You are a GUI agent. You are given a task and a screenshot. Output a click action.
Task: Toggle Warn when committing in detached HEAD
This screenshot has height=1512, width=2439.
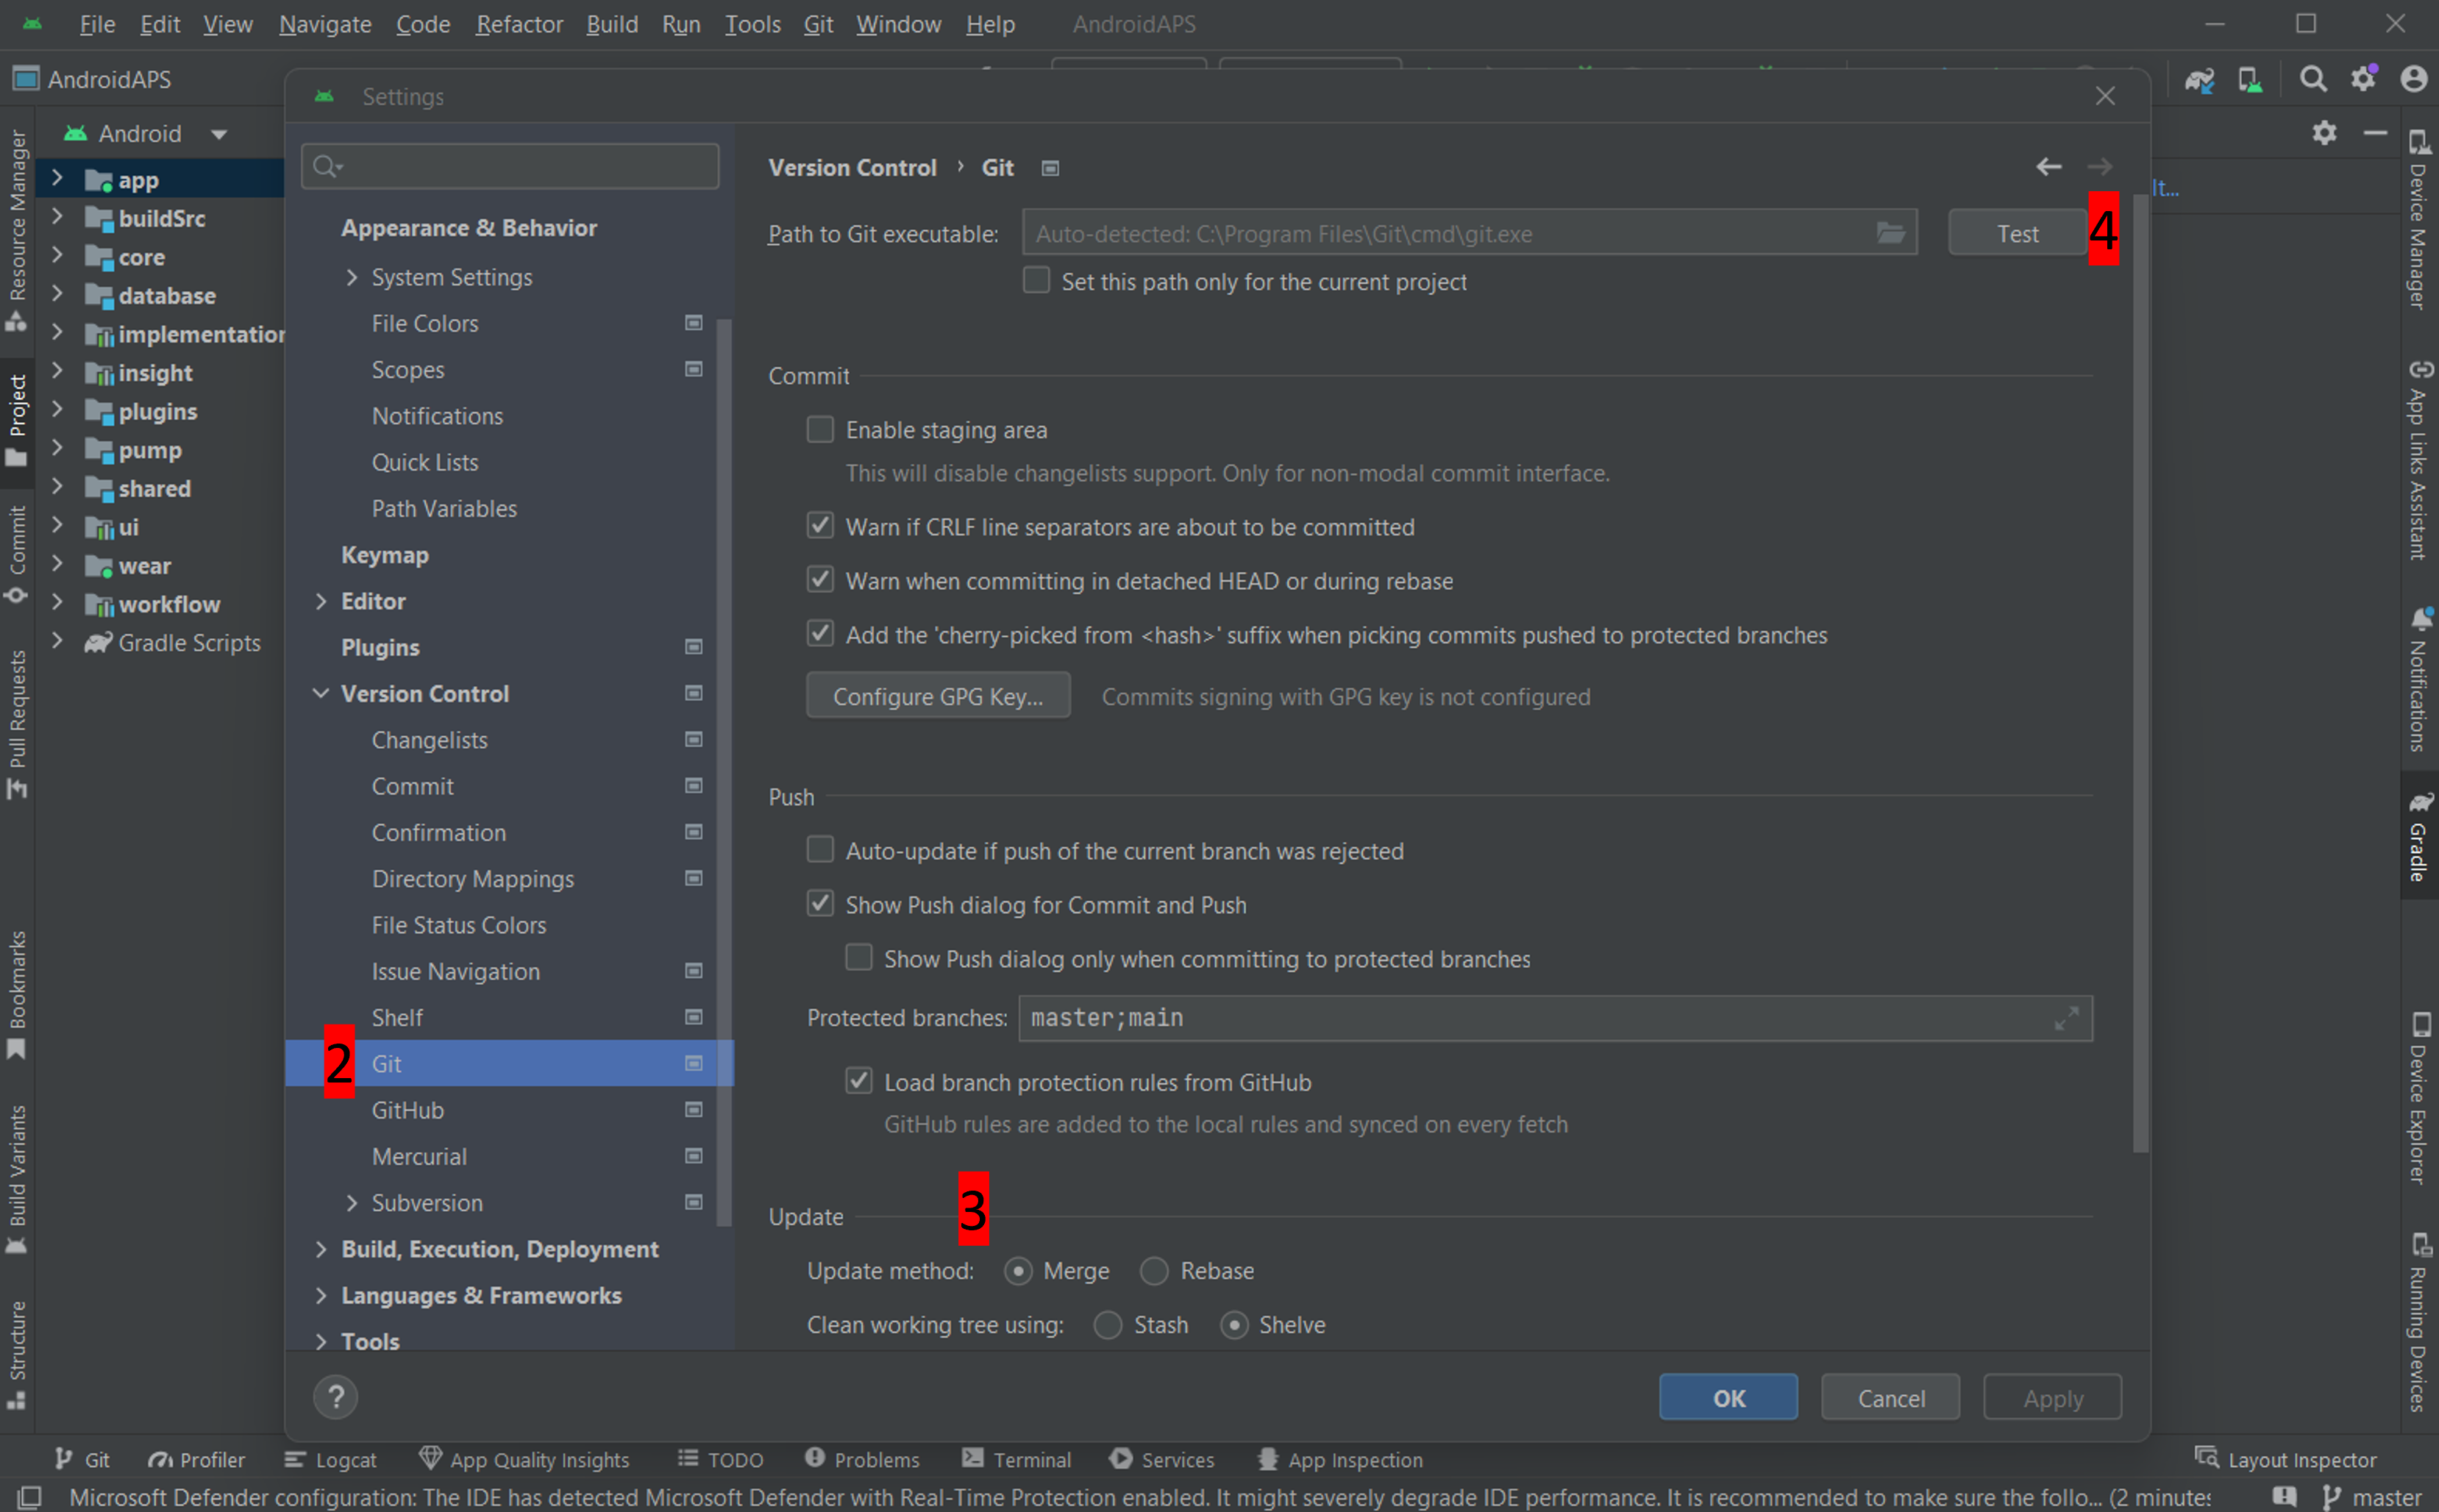[x=820, y=579]
